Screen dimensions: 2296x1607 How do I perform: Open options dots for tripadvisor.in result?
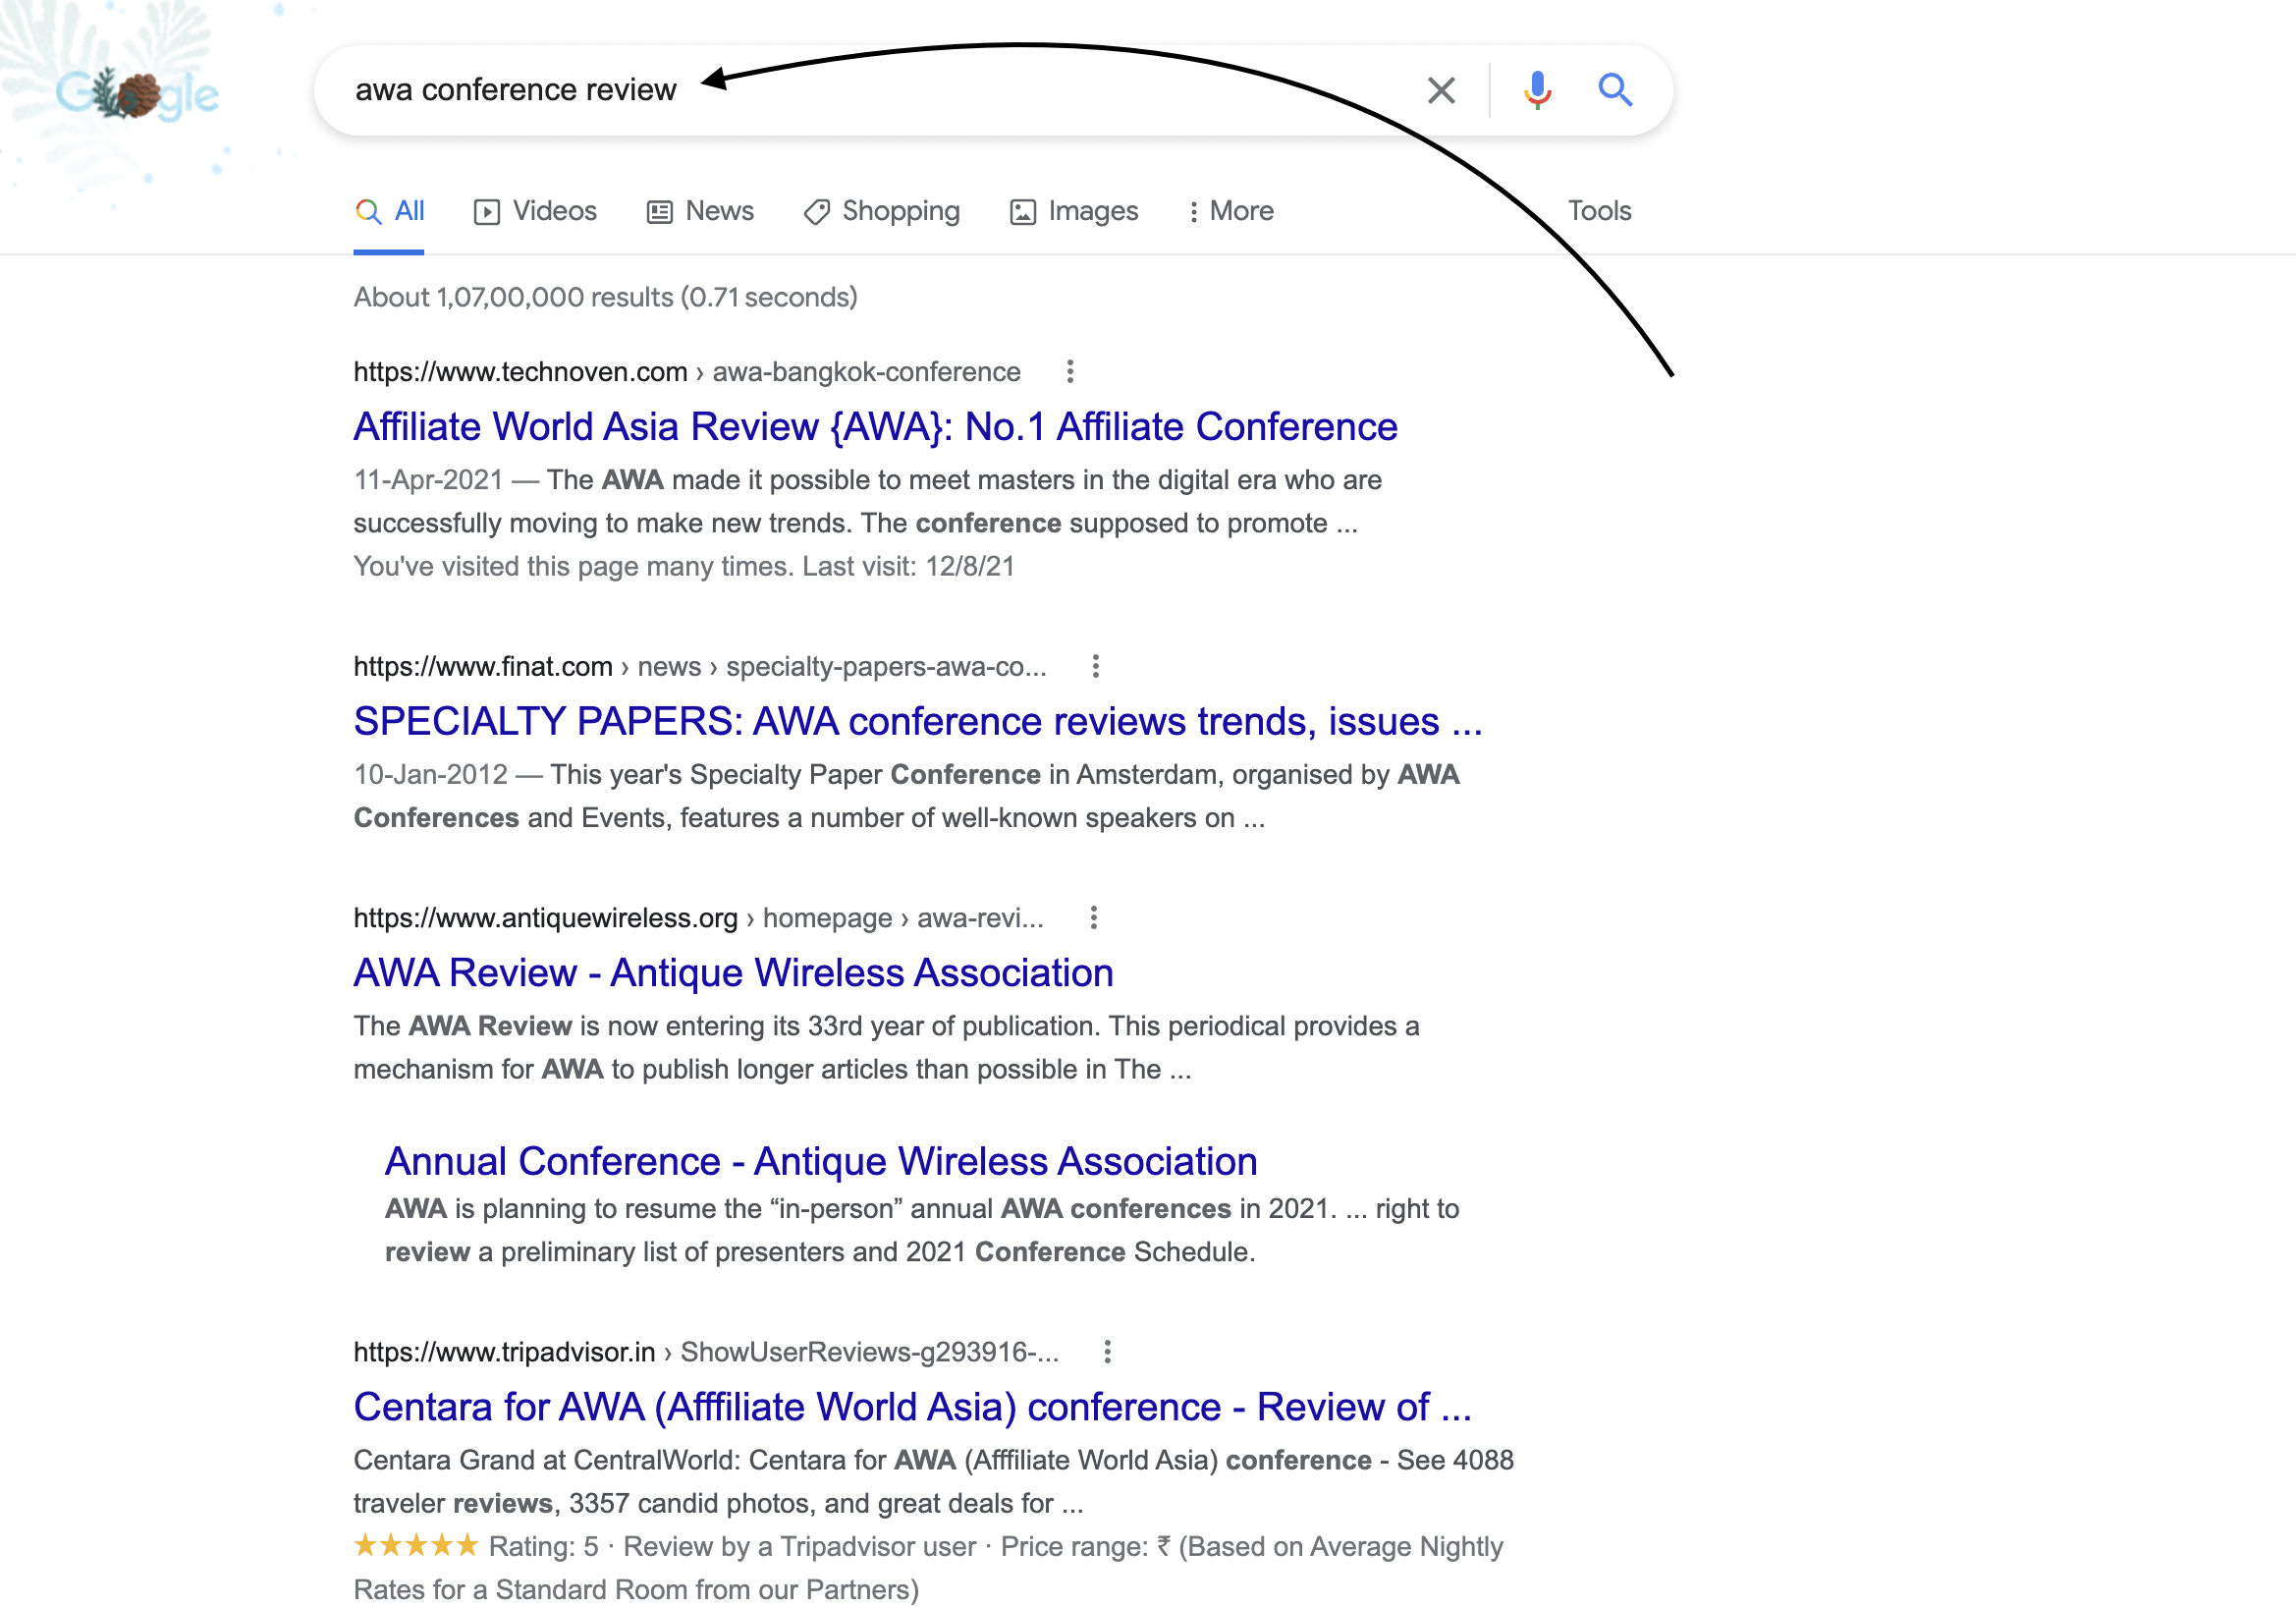click(1106, 1352)
